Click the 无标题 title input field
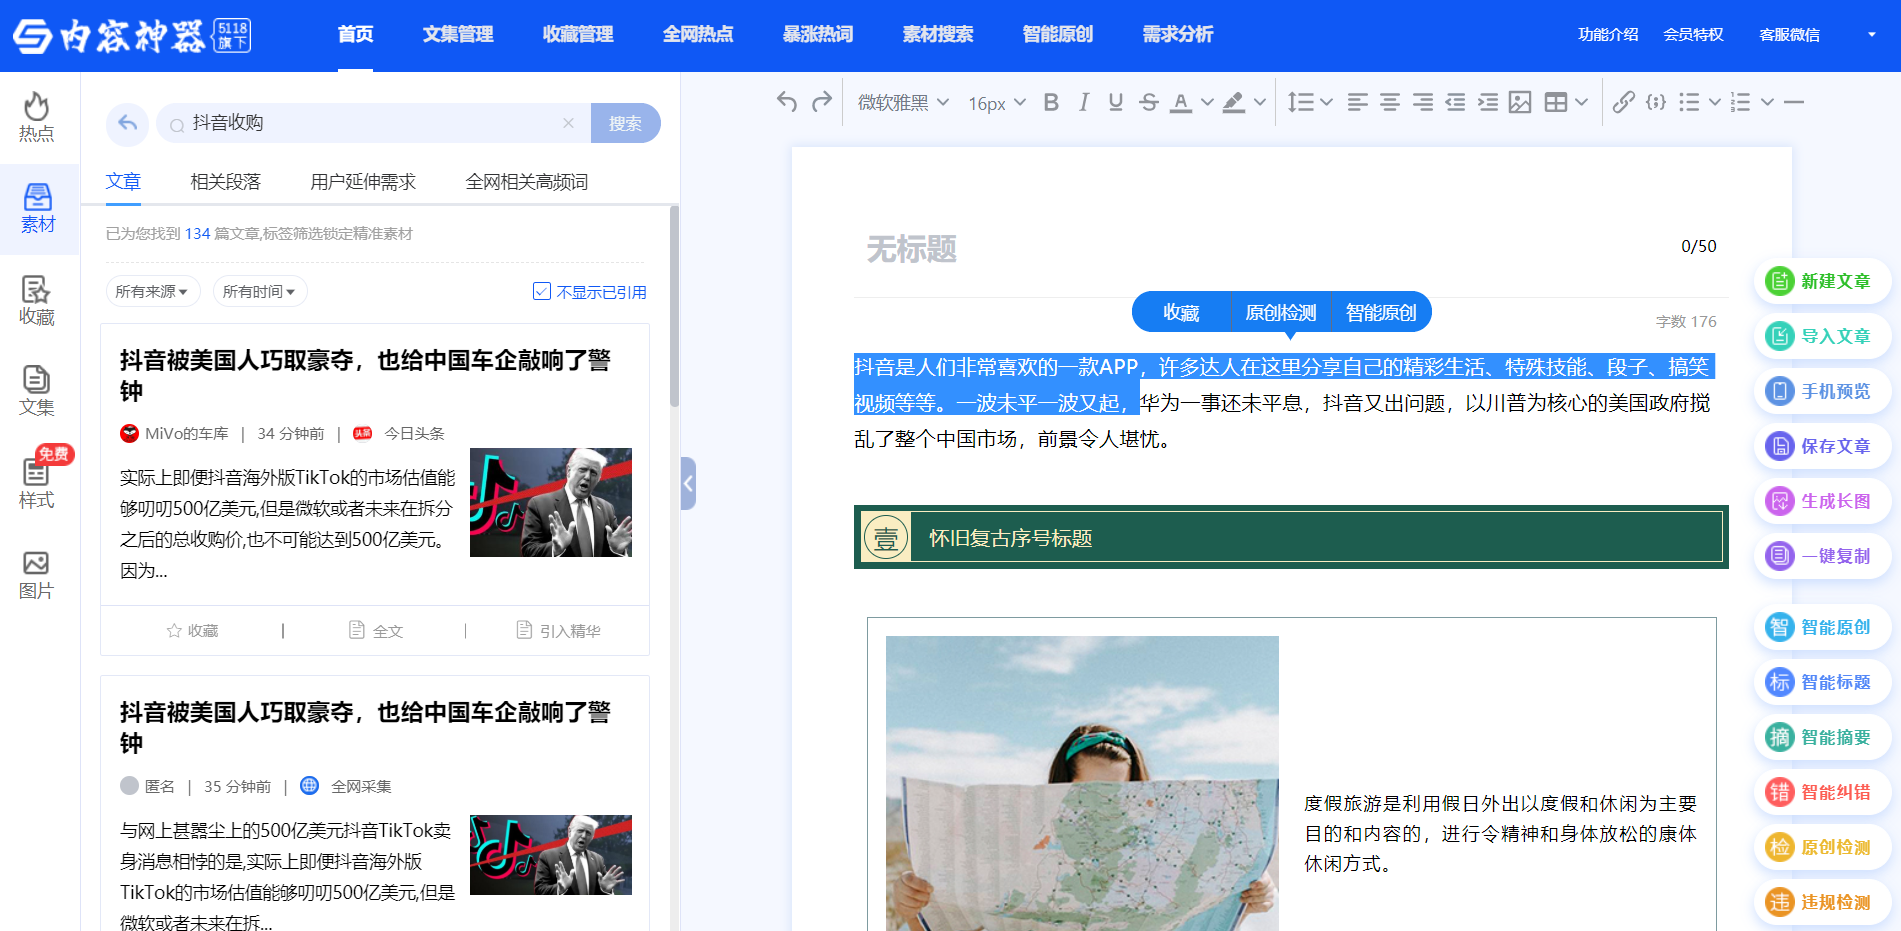The width and height of the screenshot is (1901, 931). pos(1260,248)
